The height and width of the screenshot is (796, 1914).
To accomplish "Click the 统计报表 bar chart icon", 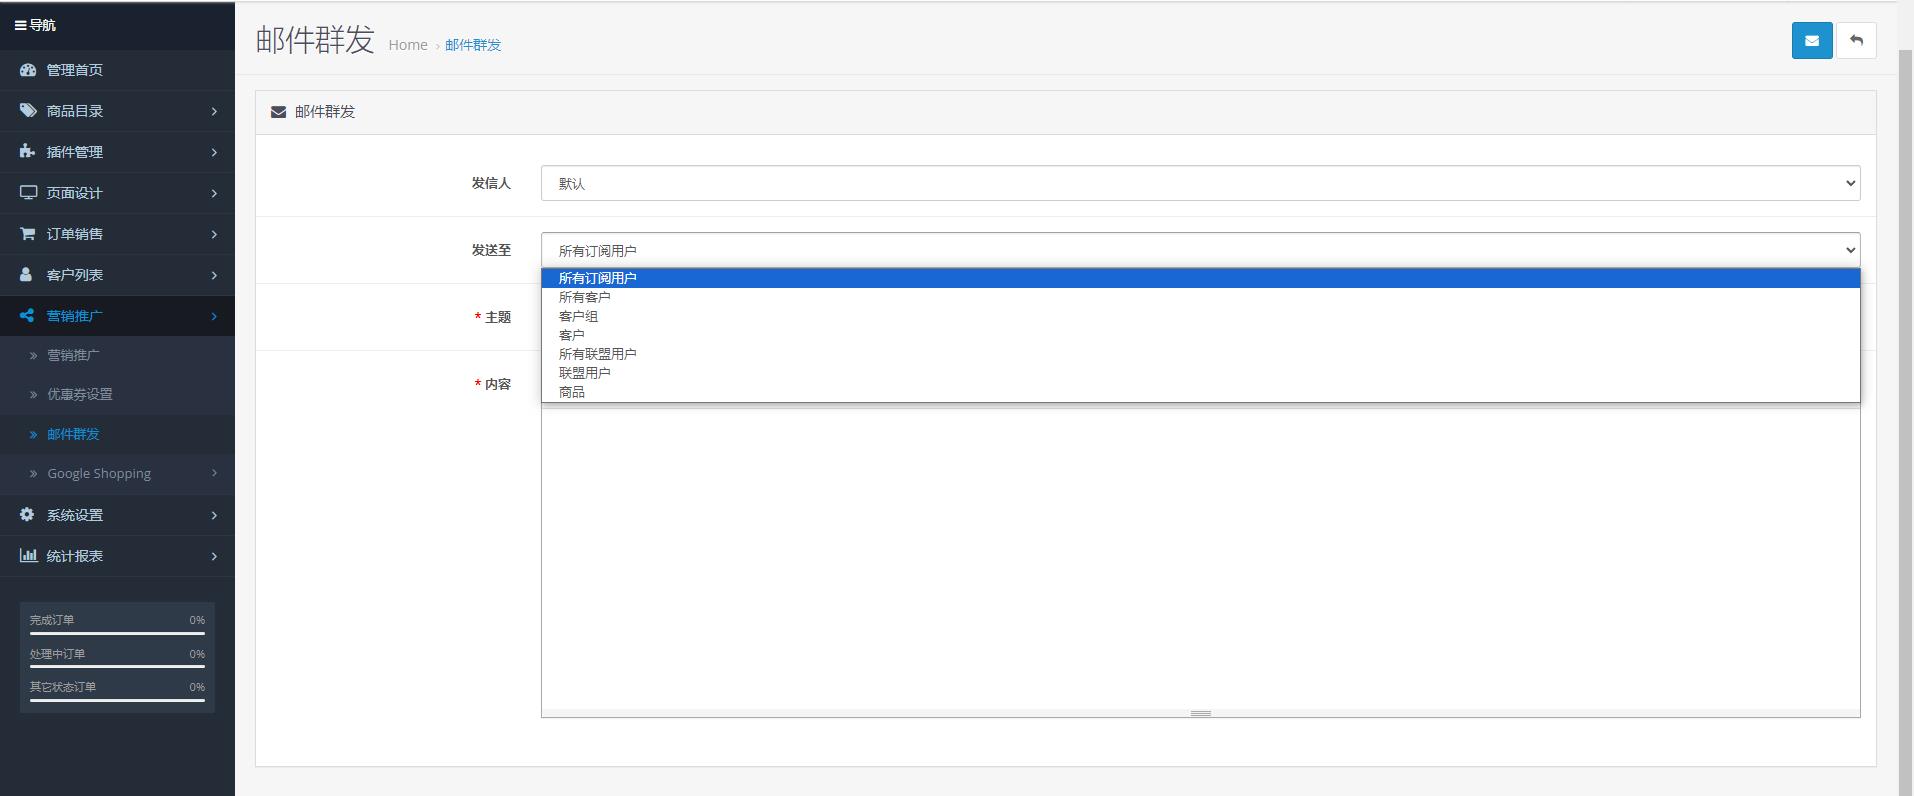I will 28,556.
